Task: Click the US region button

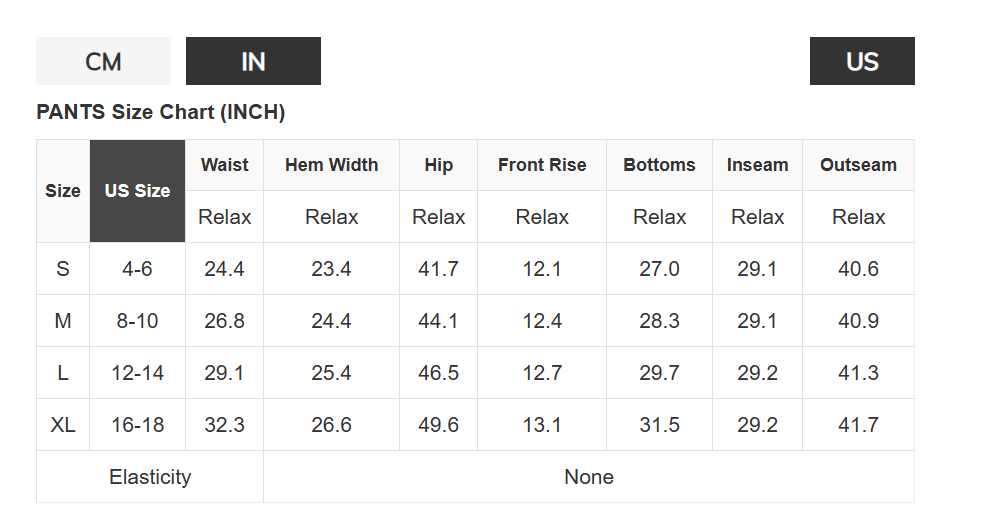Action: click(x=861, y=61)
